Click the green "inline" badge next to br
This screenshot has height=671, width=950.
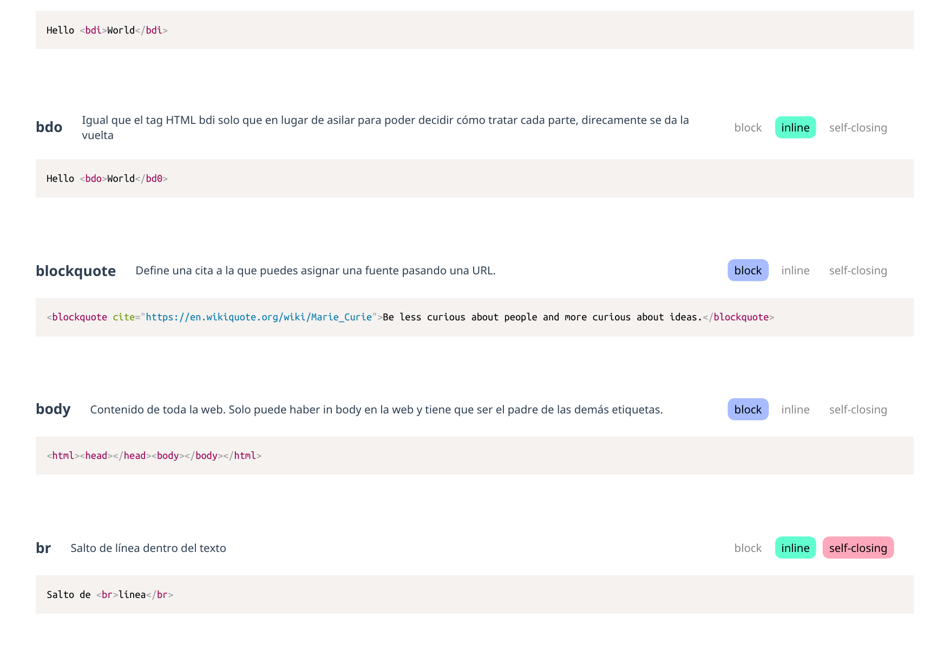coord(794,547)
